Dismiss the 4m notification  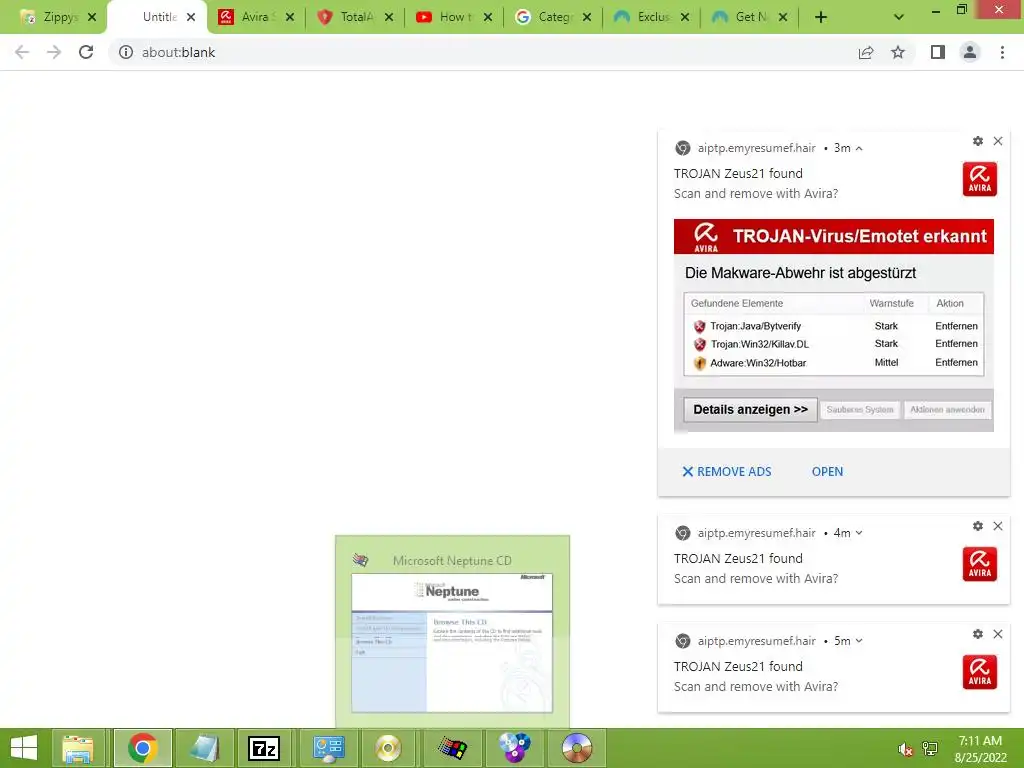pos(998,526)
